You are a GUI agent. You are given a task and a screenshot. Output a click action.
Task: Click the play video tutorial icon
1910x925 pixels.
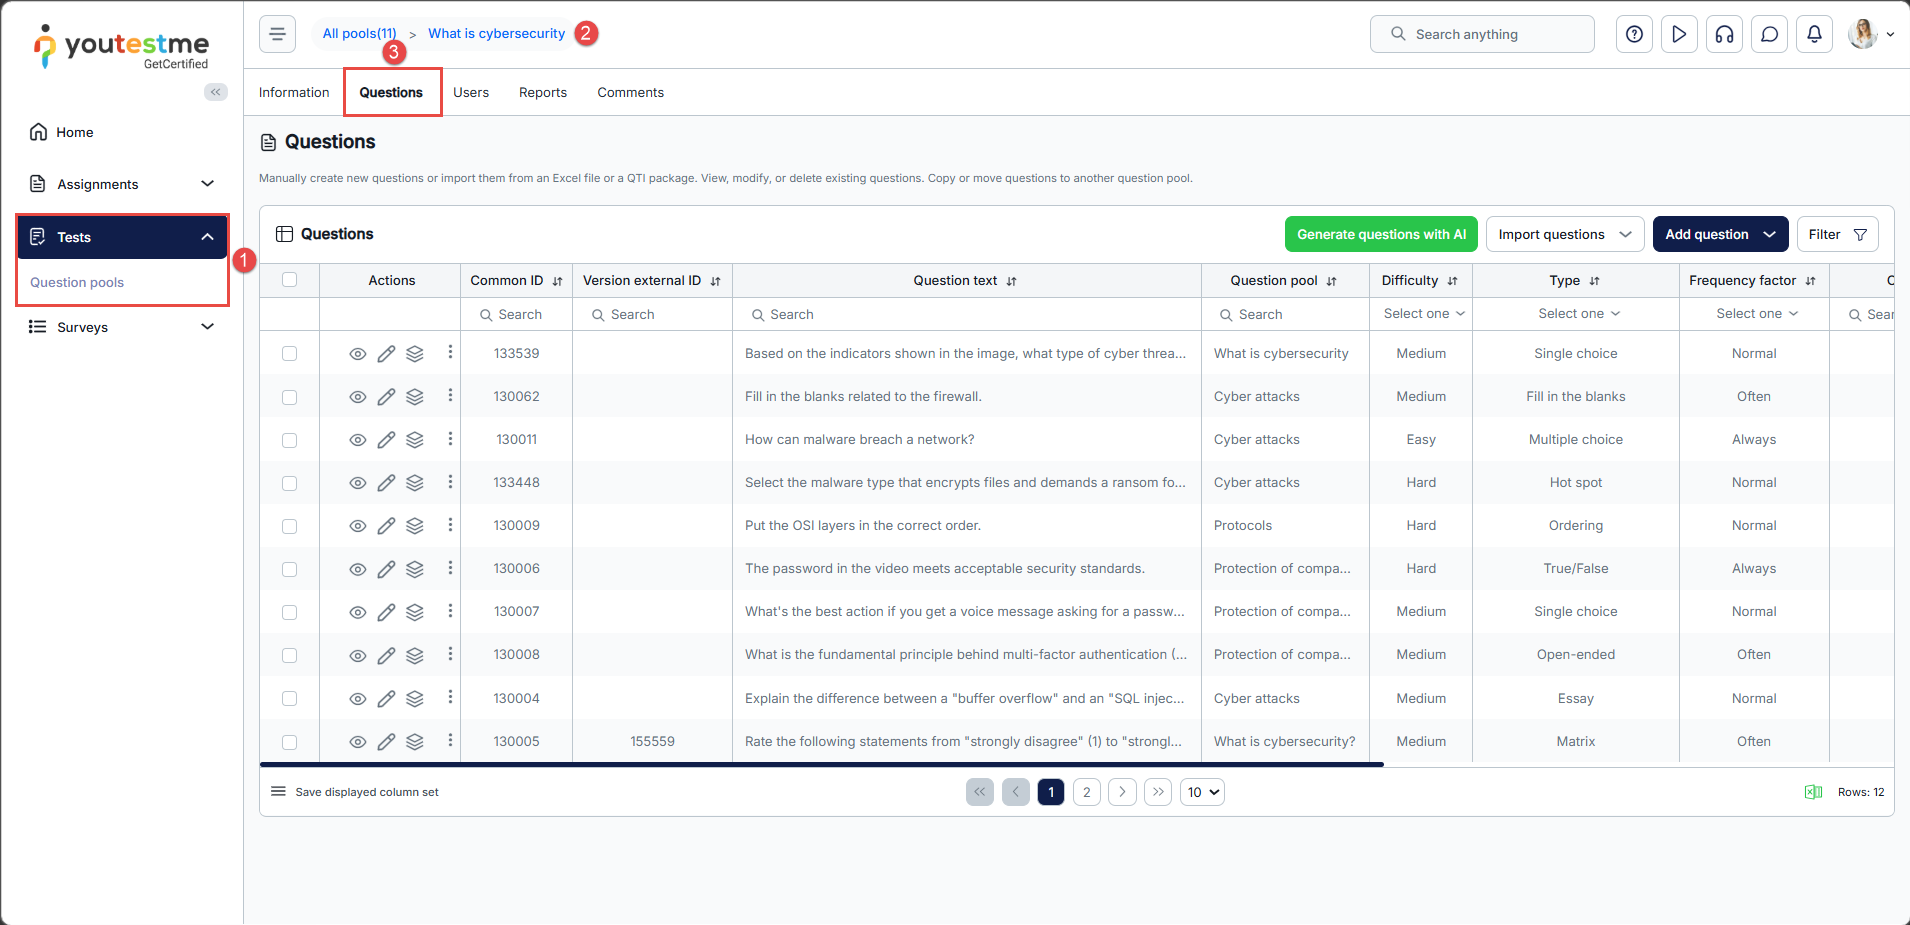pos(1679,34)
